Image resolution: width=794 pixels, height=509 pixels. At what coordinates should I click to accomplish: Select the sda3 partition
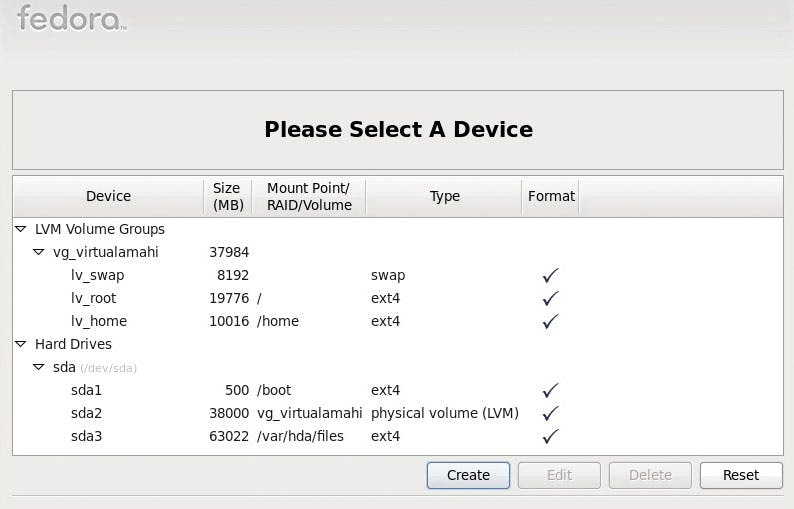click(x=398, y=436)
